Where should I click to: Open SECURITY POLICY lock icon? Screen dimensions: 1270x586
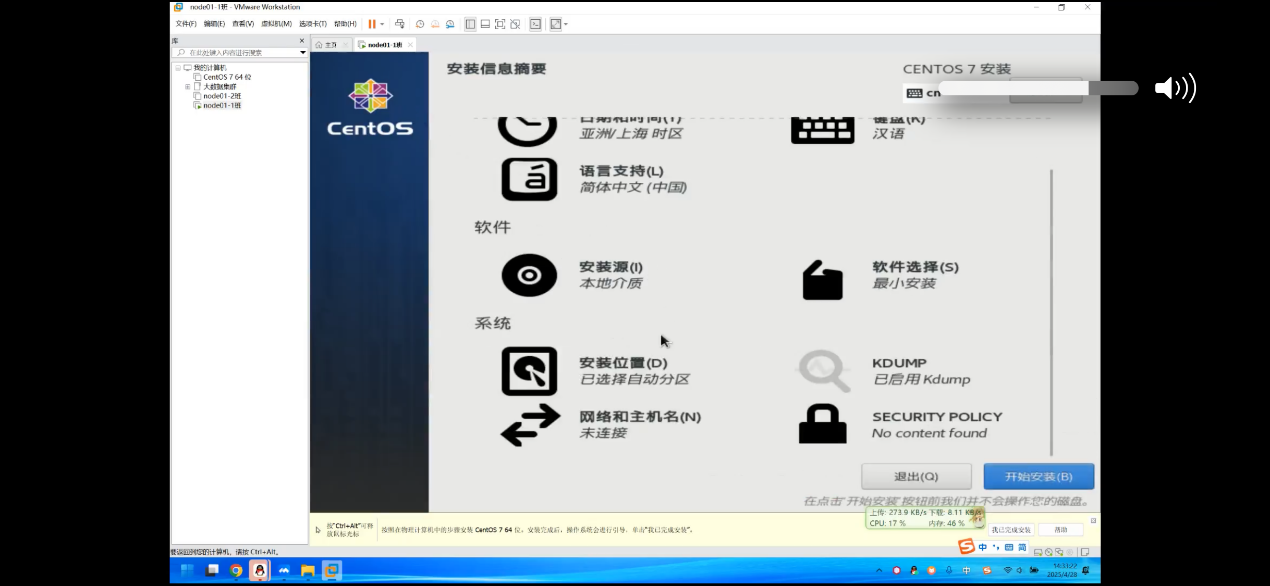pos(822,424)
